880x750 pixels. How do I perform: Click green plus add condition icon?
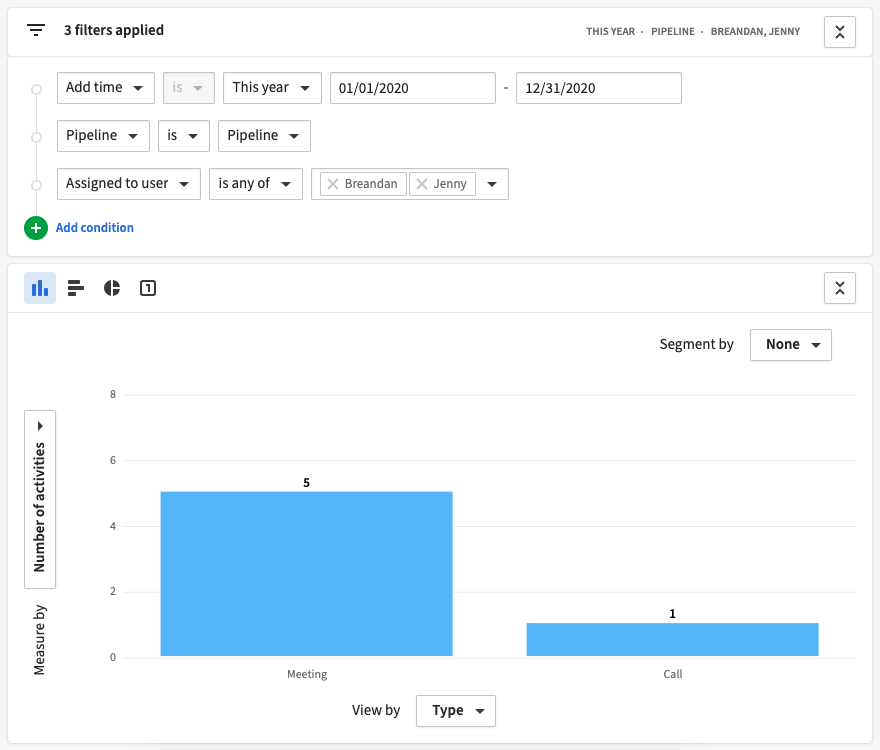coord(36,228)
